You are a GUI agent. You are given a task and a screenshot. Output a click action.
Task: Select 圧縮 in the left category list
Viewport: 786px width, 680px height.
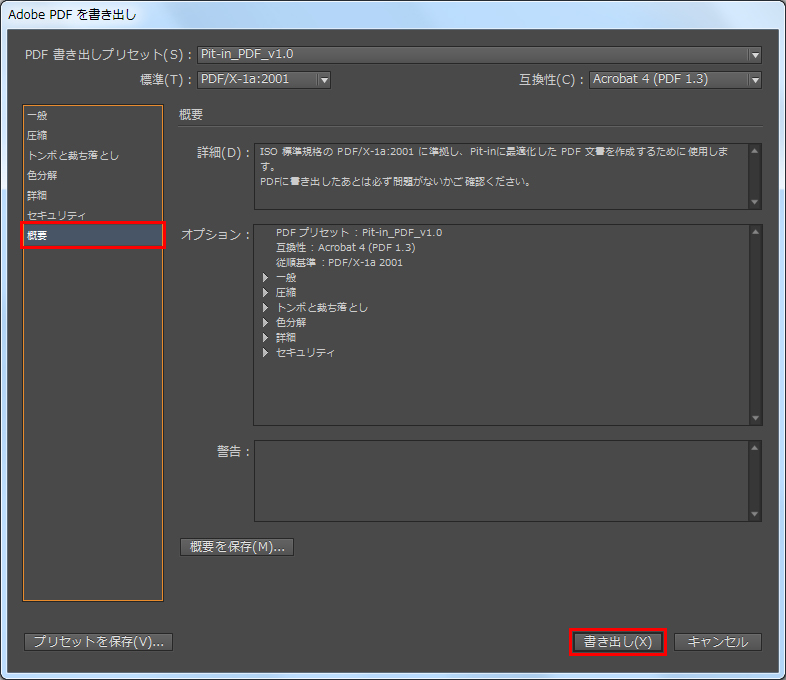tap(37, 136)
